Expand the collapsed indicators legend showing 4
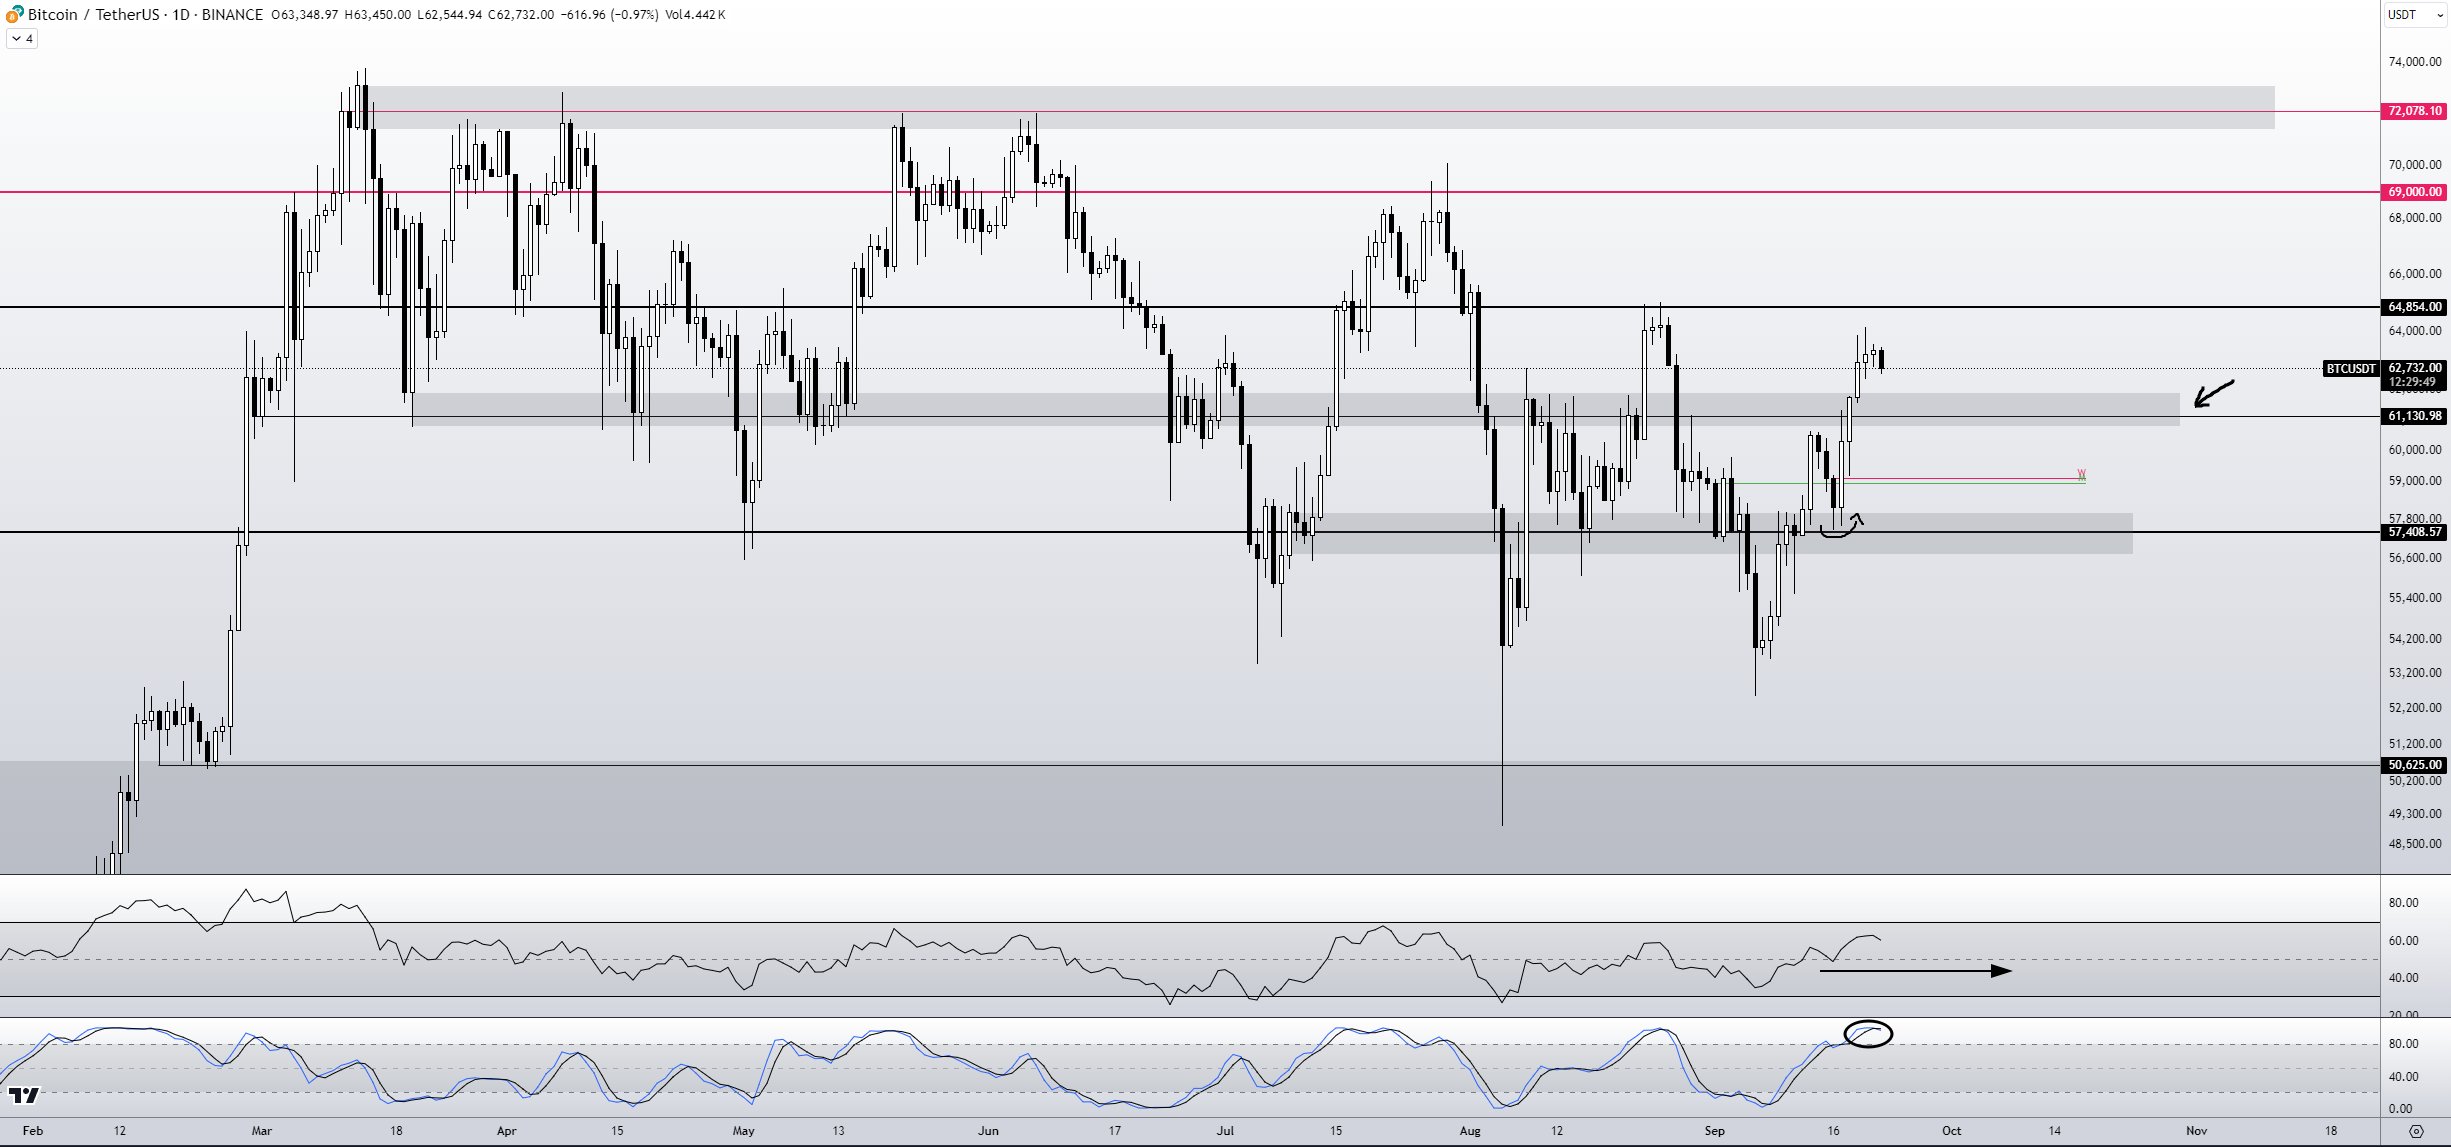This screenshot has height=1147, width=2451. [x=22, y=39]
